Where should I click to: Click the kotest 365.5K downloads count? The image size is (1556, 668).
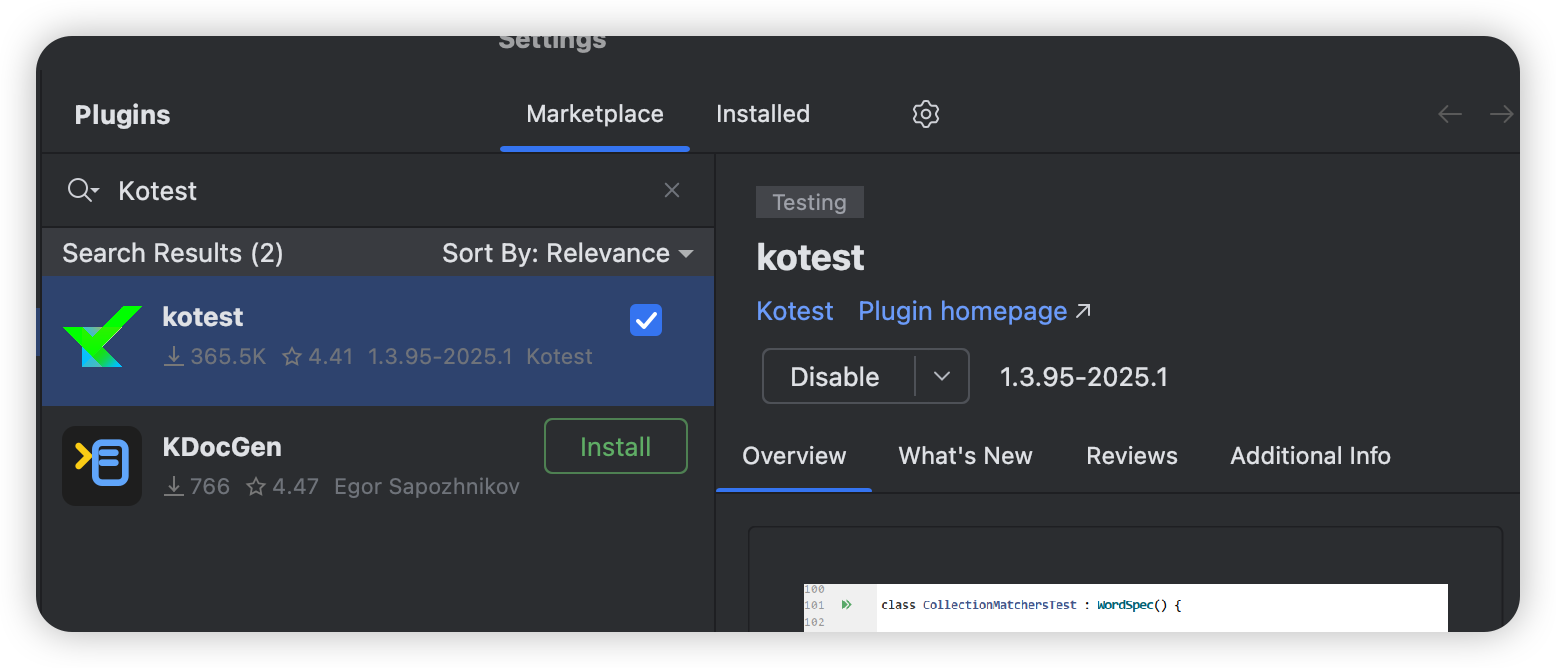pyautogui.click(x=215, y=356)
